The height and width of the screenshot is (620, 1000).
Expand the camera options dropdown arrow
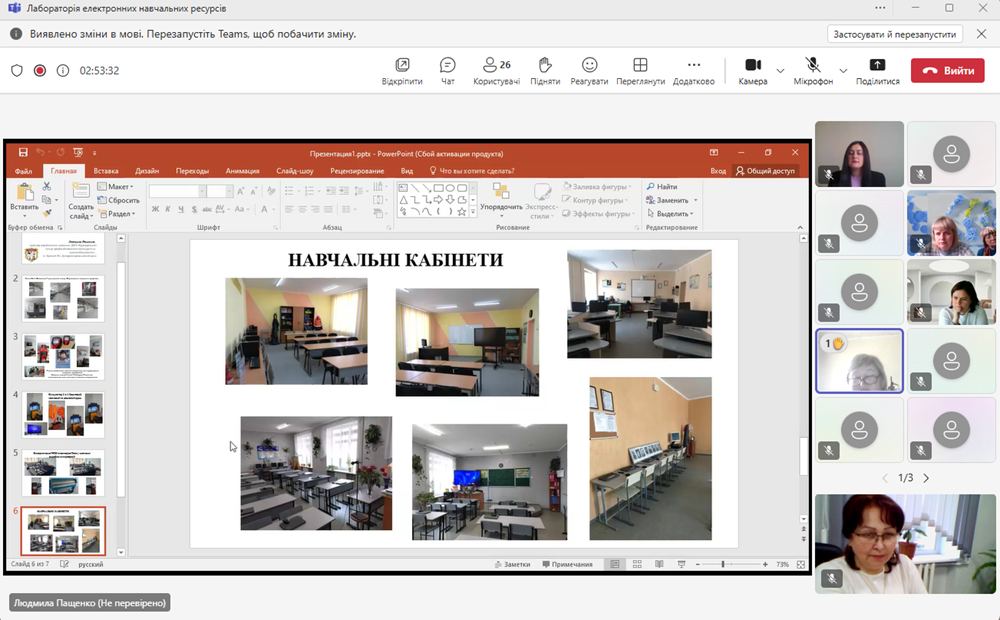coord(780,71)
